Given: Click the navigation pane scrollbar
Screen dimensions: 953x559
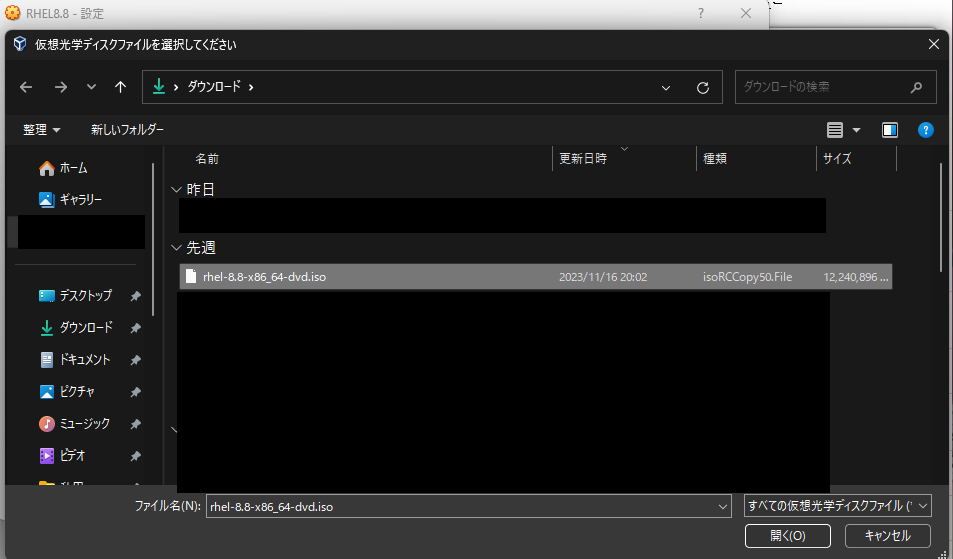Looking at the screenshot, I should click(x=153, y=239).
